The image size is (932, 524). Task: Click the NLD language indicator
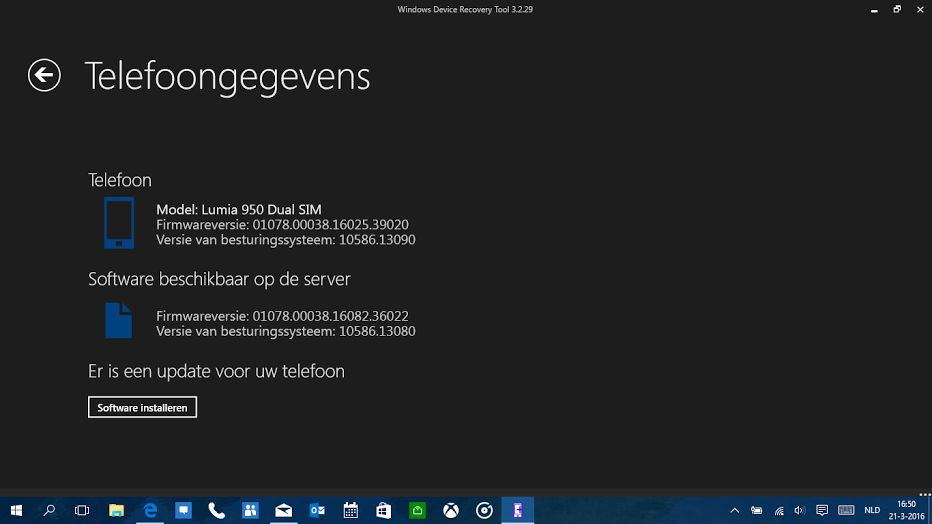[872, 510]
